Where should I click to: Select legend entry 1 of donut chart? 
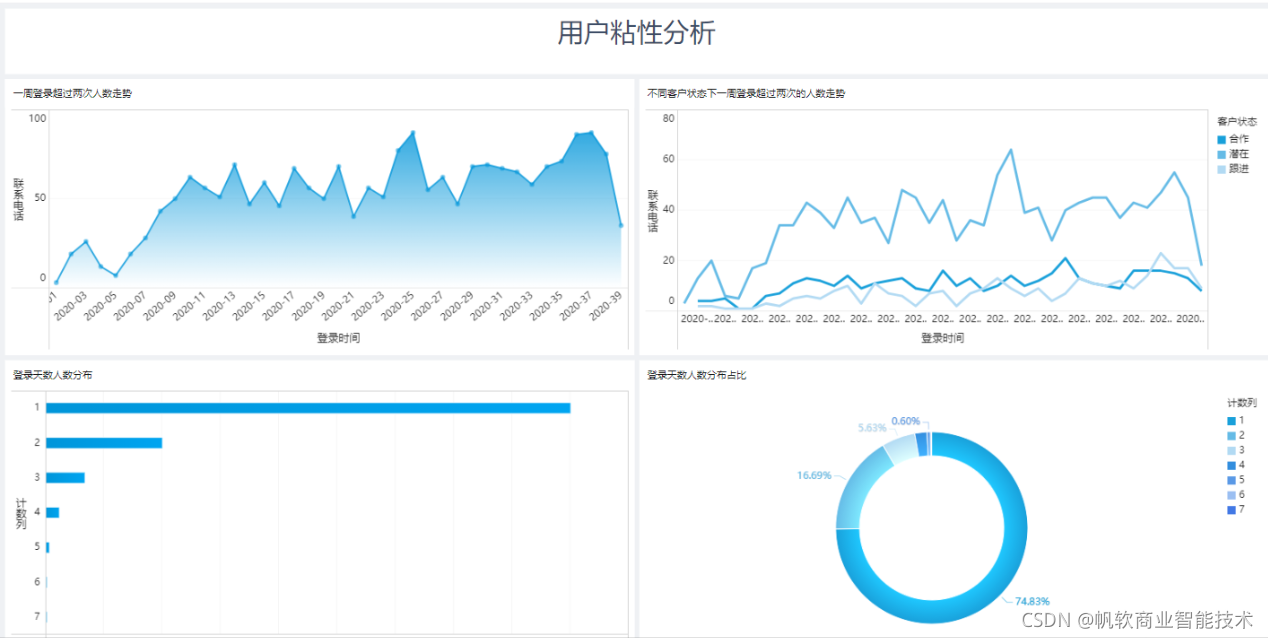[x=1236, y=421]
